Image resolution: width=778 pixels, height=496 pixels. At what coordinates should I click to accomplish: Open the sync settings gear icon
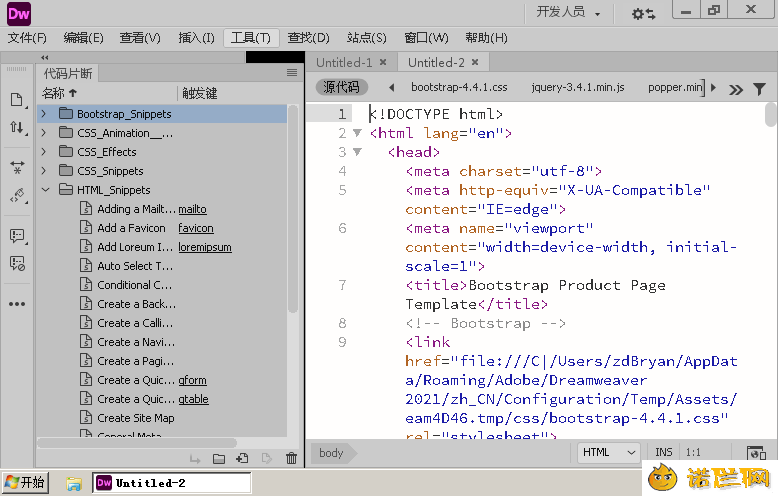(643, 14)
